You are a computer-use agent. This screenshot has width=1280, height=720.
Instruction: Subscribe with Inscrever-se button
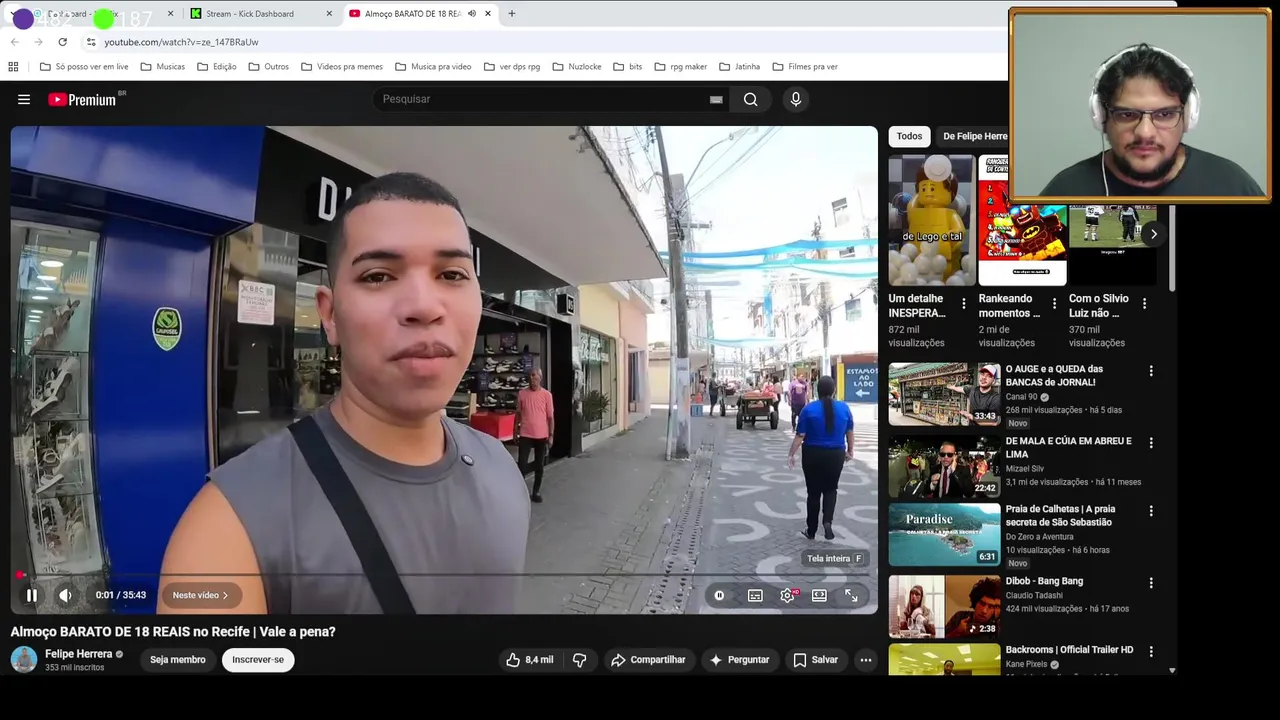pyautogui.click(x=258, y=660)
